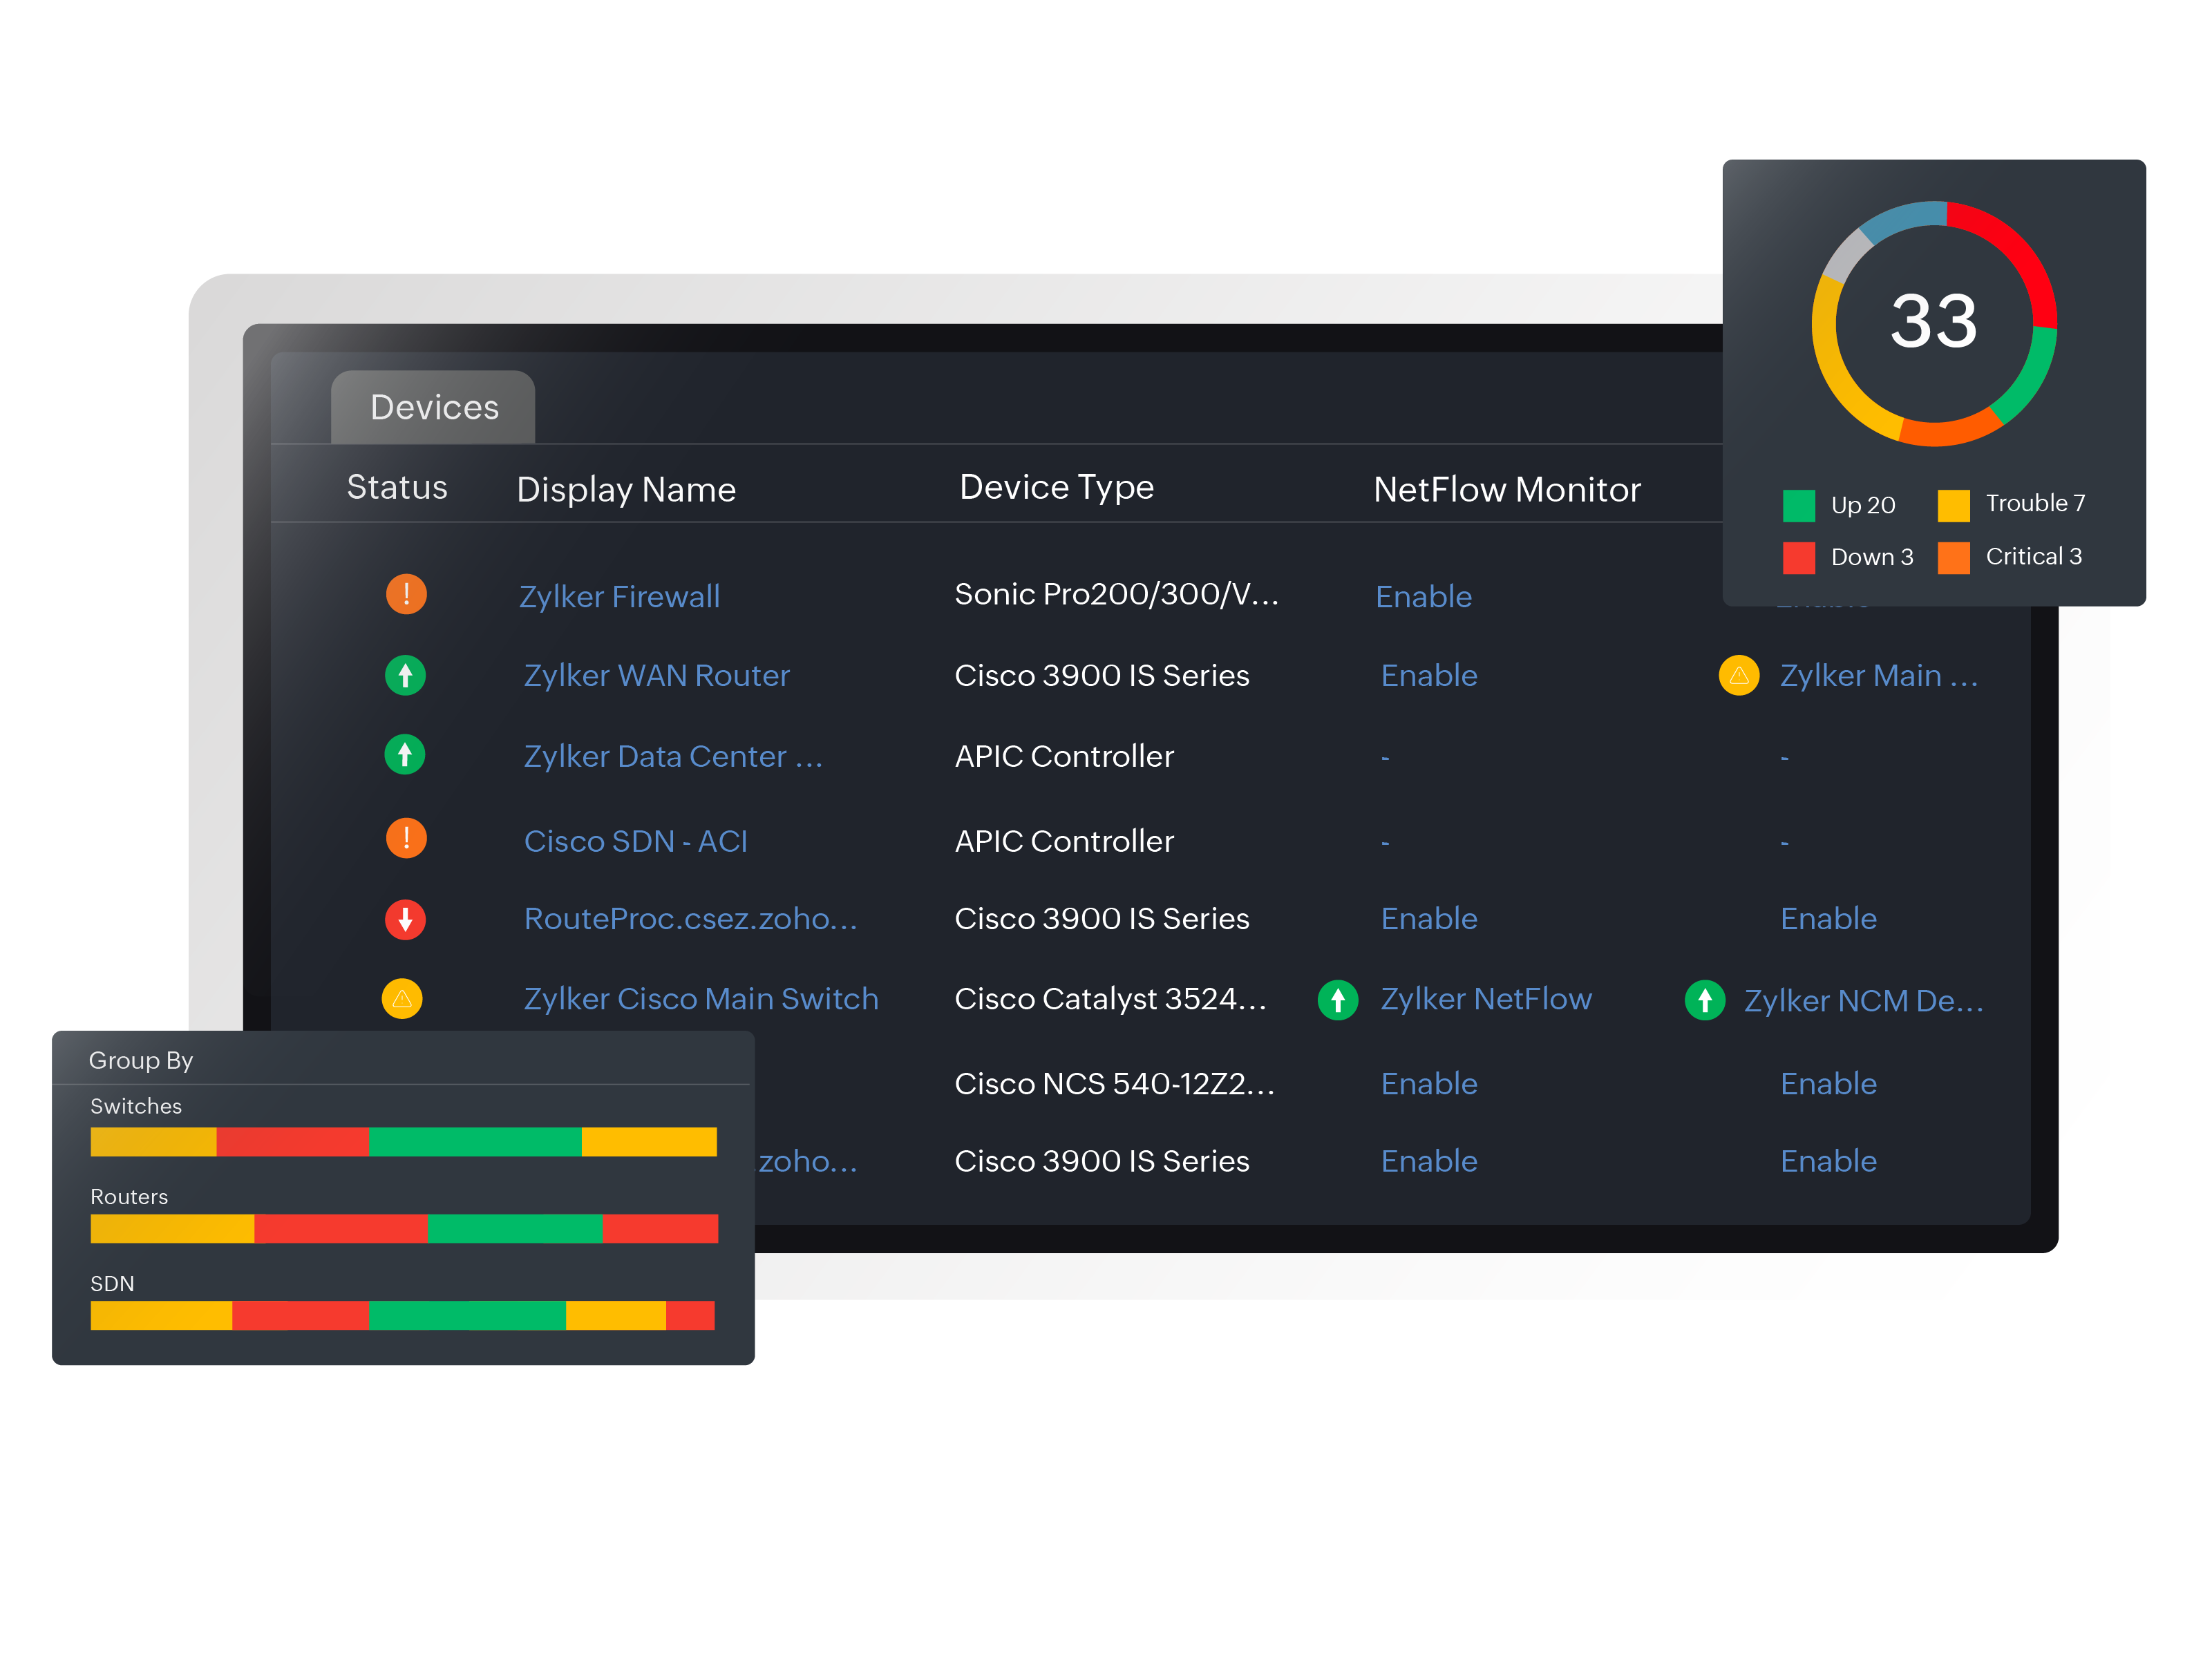Switch to the Devices tab
This screenshot has width=2212, height=1658.
pyautogui.click(x=434, y=406)
